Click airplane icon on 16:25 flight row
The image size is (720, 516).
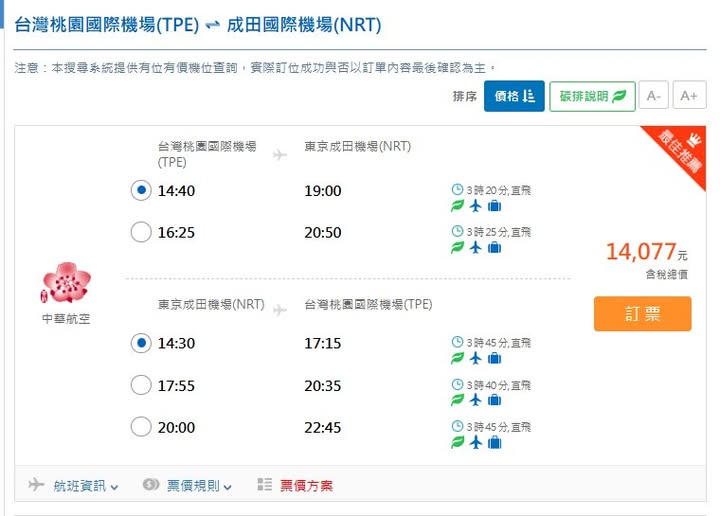pyautogui.click(x=475, y=247)
